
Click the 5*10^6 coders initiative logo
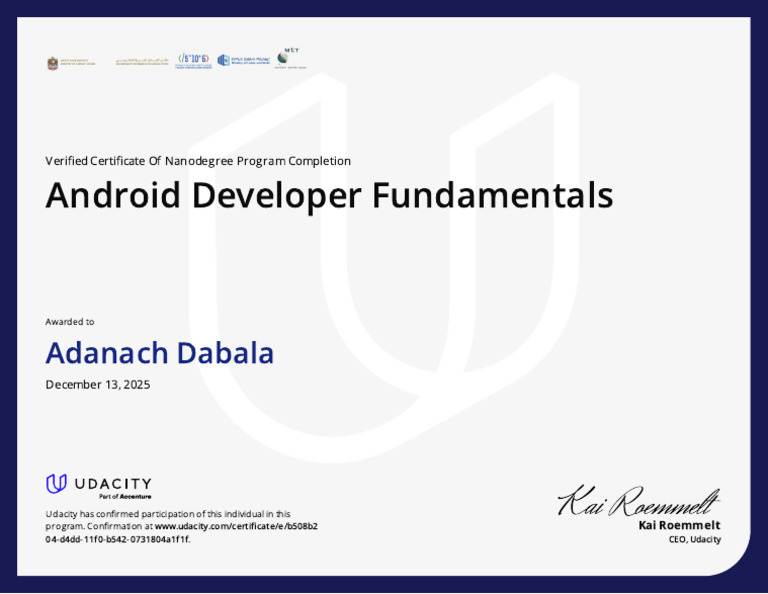(x=193, y=61)
